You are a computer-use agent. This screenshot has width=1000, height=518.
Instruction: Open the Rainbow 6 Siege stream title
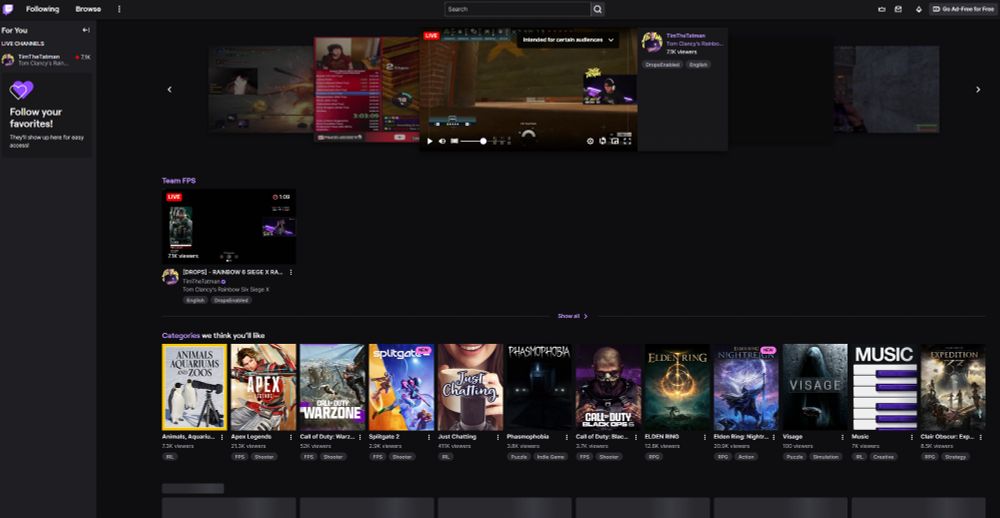coord(233,272)
